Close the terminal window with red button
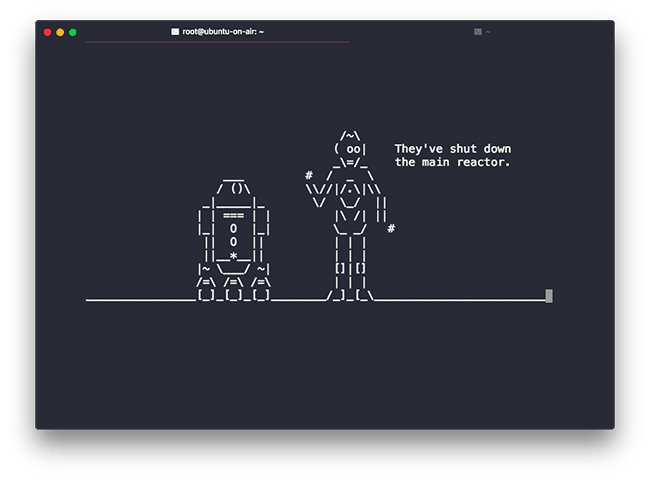 click(x=48, y=32)
